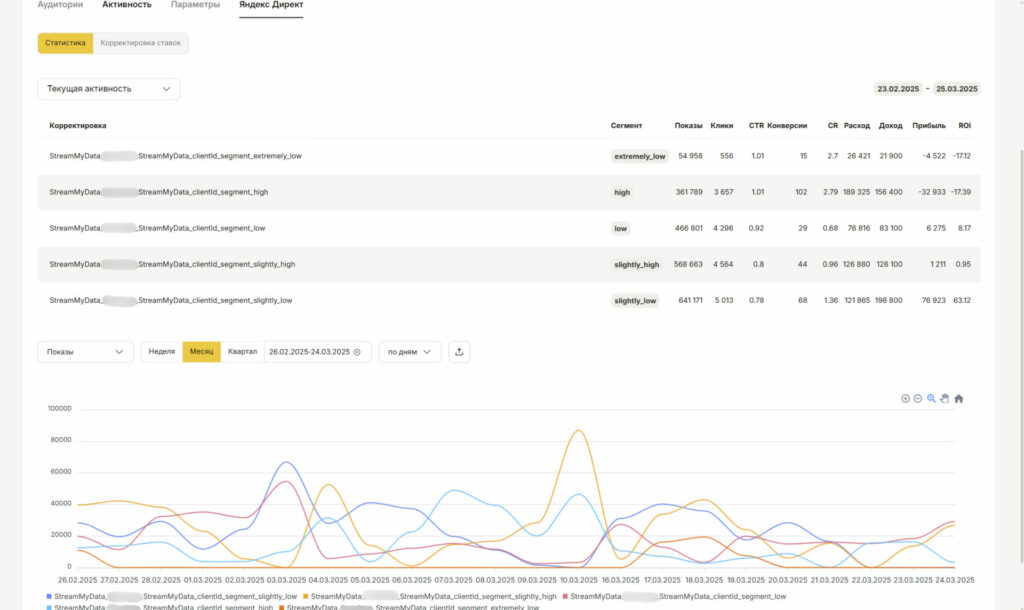Select the Яндекс Директ tab
The width and height of the screenshot is (1024, 610).
[271, 5]
